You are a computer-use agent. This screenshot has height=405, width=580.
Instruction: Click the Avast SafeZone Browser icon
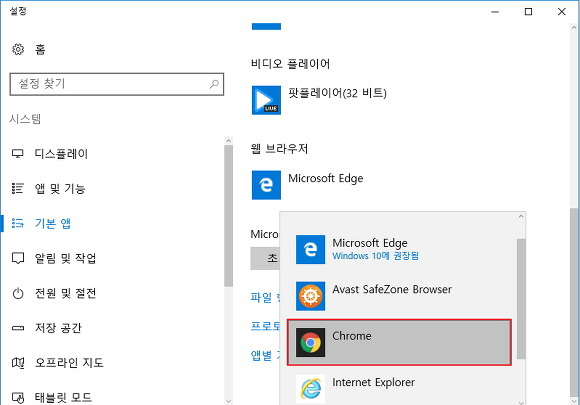point(310,296)
